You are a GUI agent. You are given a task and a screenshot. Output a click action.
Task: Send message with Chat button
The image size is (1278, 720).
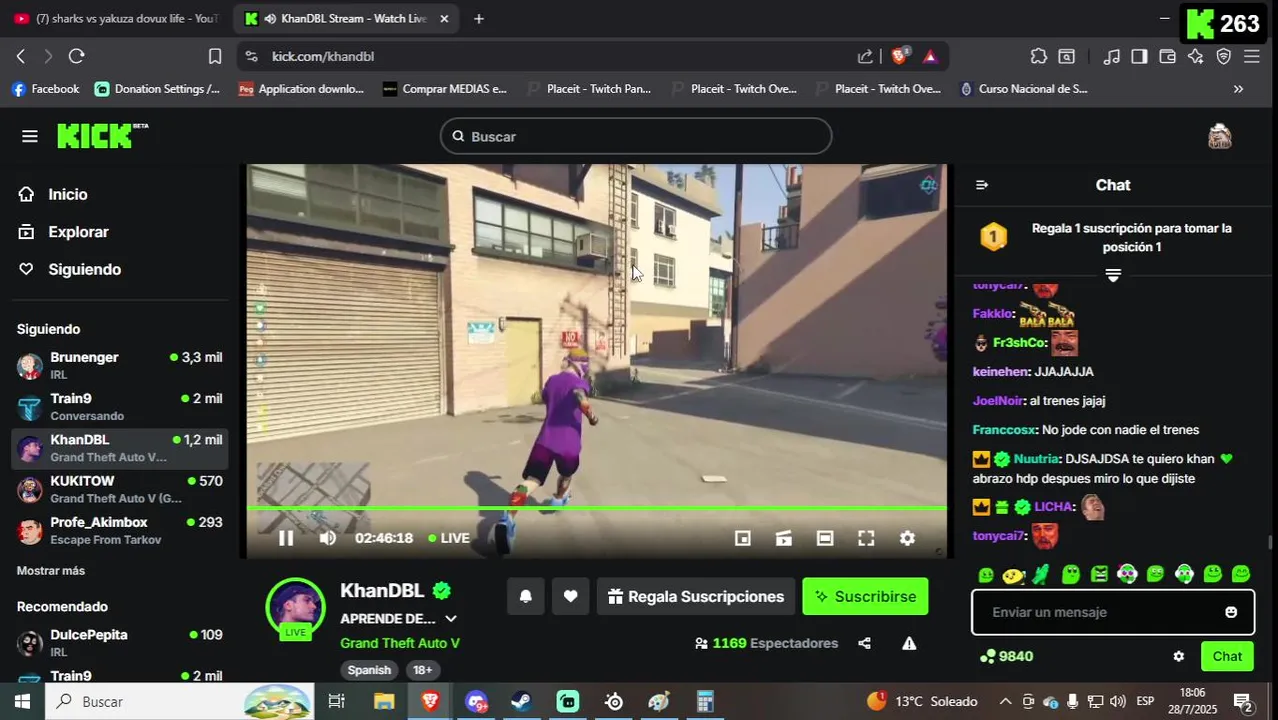coord(1227,656)
